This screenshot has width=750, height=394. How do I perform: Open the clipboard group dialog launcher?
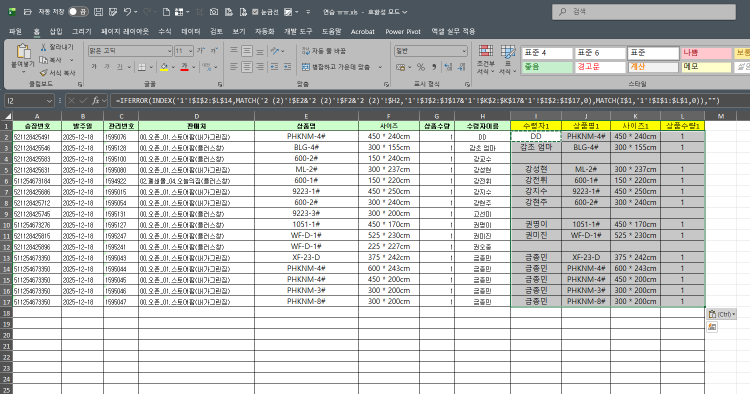click(x=80, y=84)
